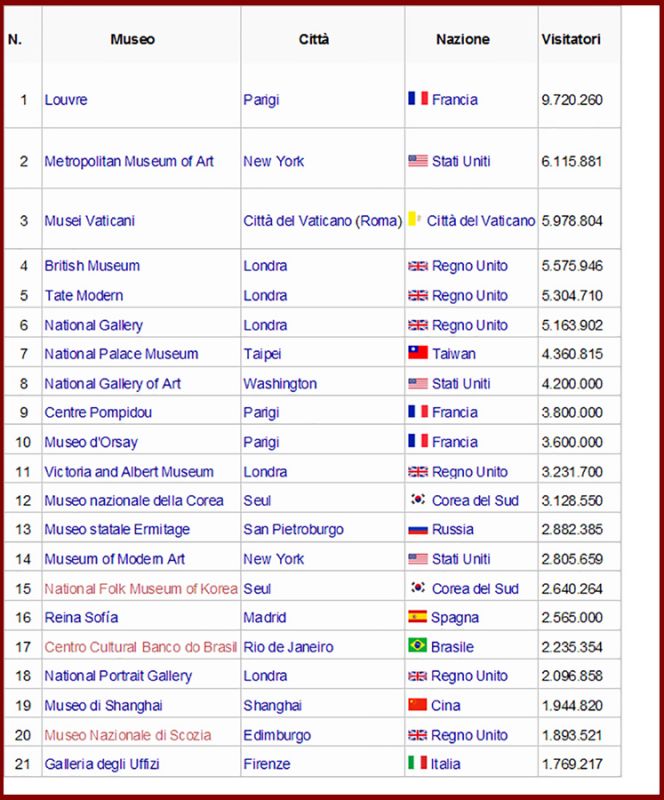Open the Rio de Janeiro city link
664x800 pixels.
[288, 647]
